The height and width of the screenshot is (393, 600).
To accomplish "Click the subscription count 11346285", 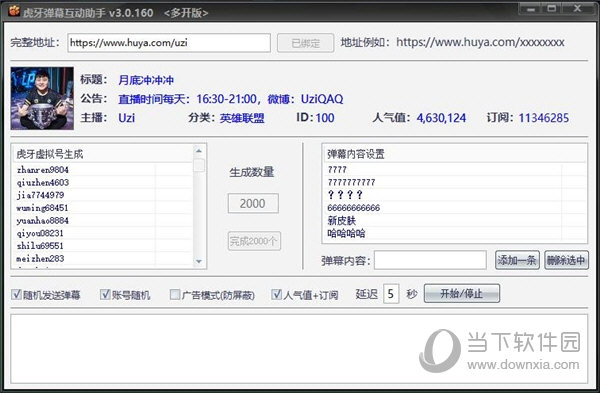I will pyautogui.click(x=544, y=118).
